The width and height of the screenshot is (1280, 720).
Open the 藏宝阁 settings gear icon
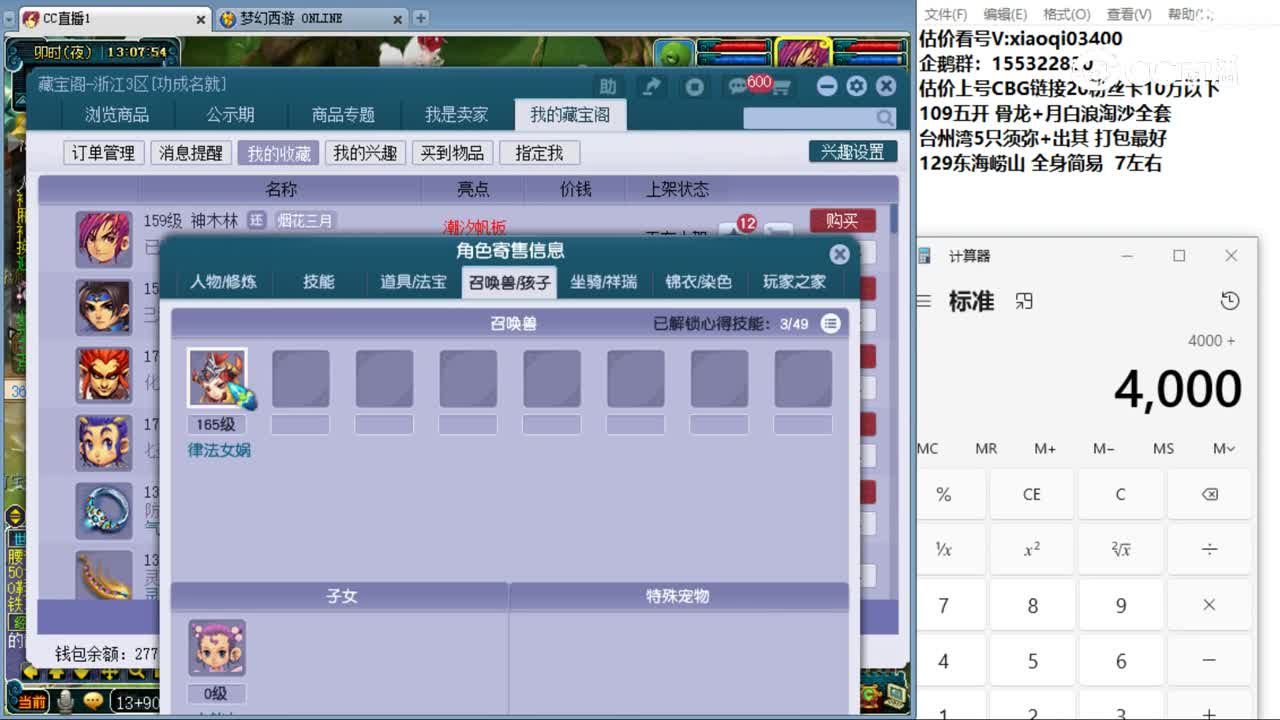856,86
